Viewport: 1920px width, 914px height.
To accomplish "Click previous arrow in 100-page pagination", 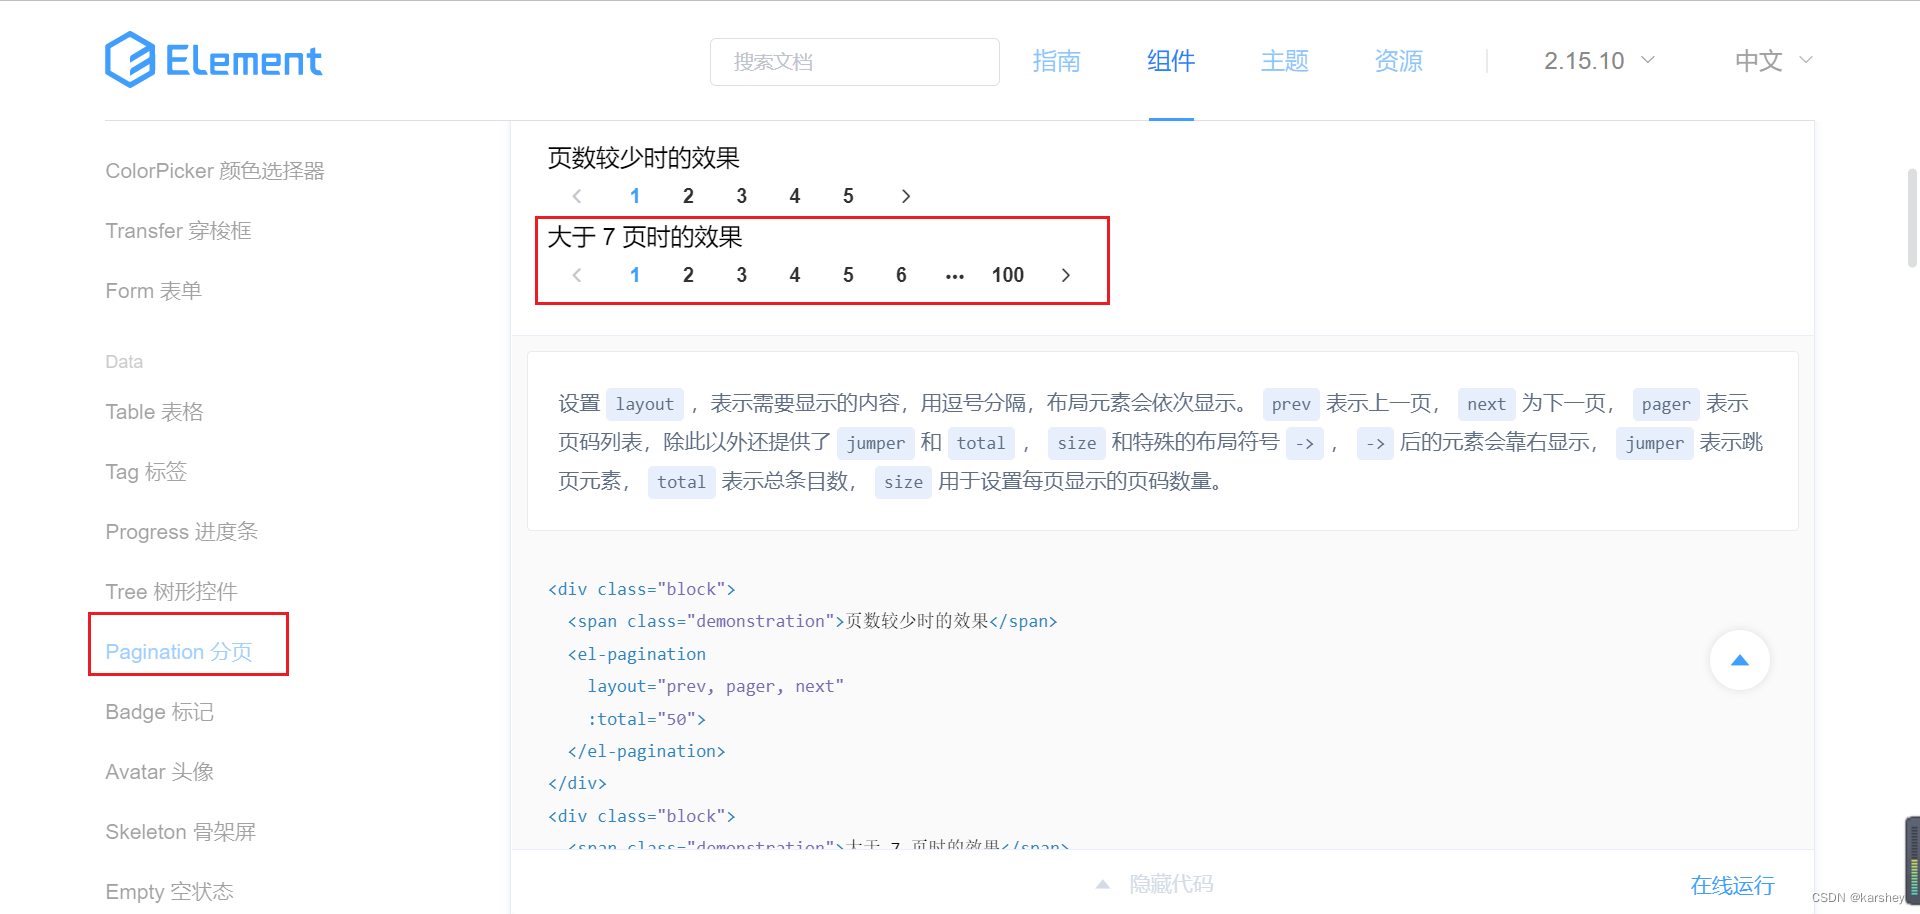I will click(577, 275).
